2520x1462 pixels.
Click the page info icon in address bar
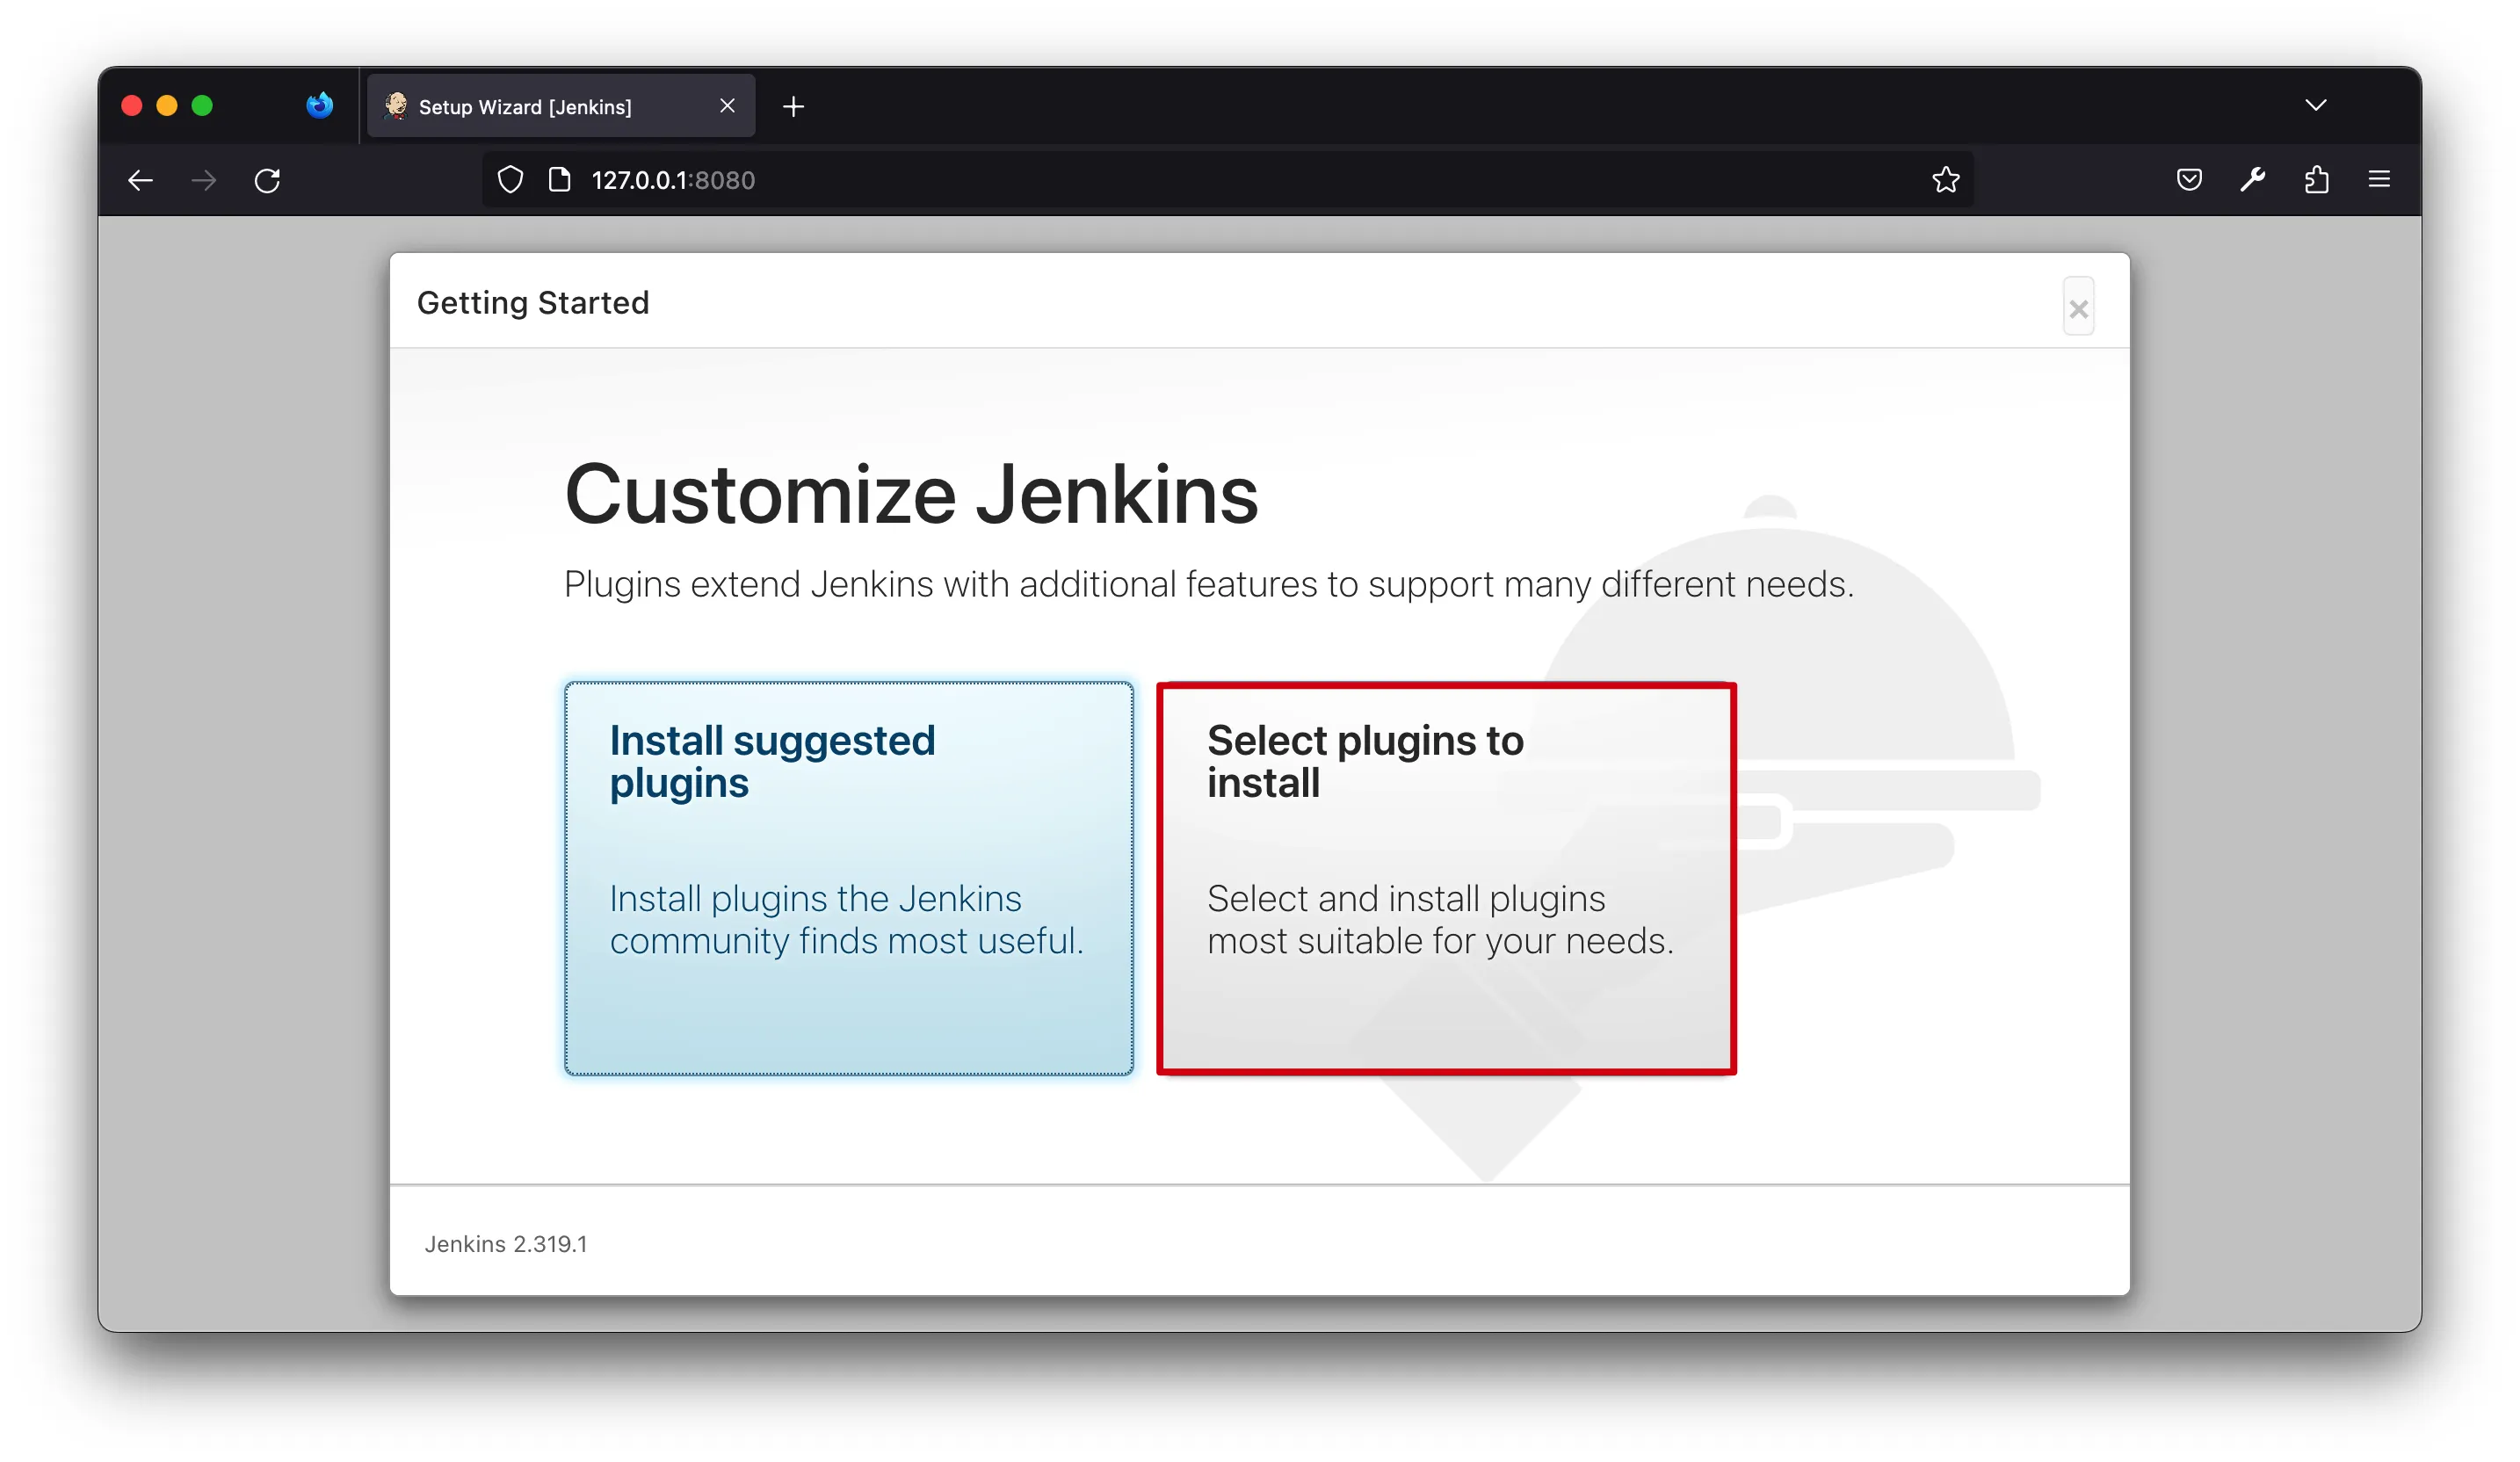click(559, 180)
